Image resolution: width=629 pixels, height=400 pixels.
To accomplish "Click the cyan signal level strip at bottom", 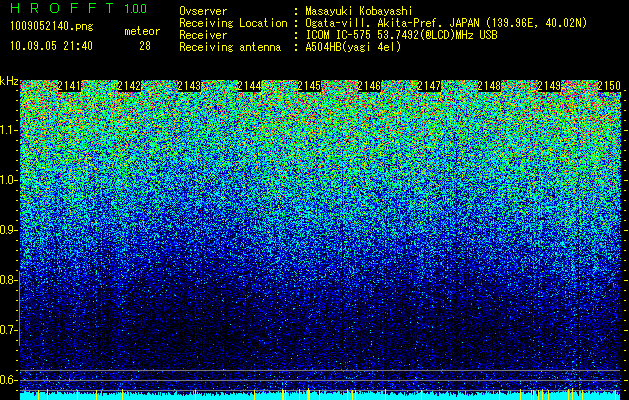I will [321, 396].
